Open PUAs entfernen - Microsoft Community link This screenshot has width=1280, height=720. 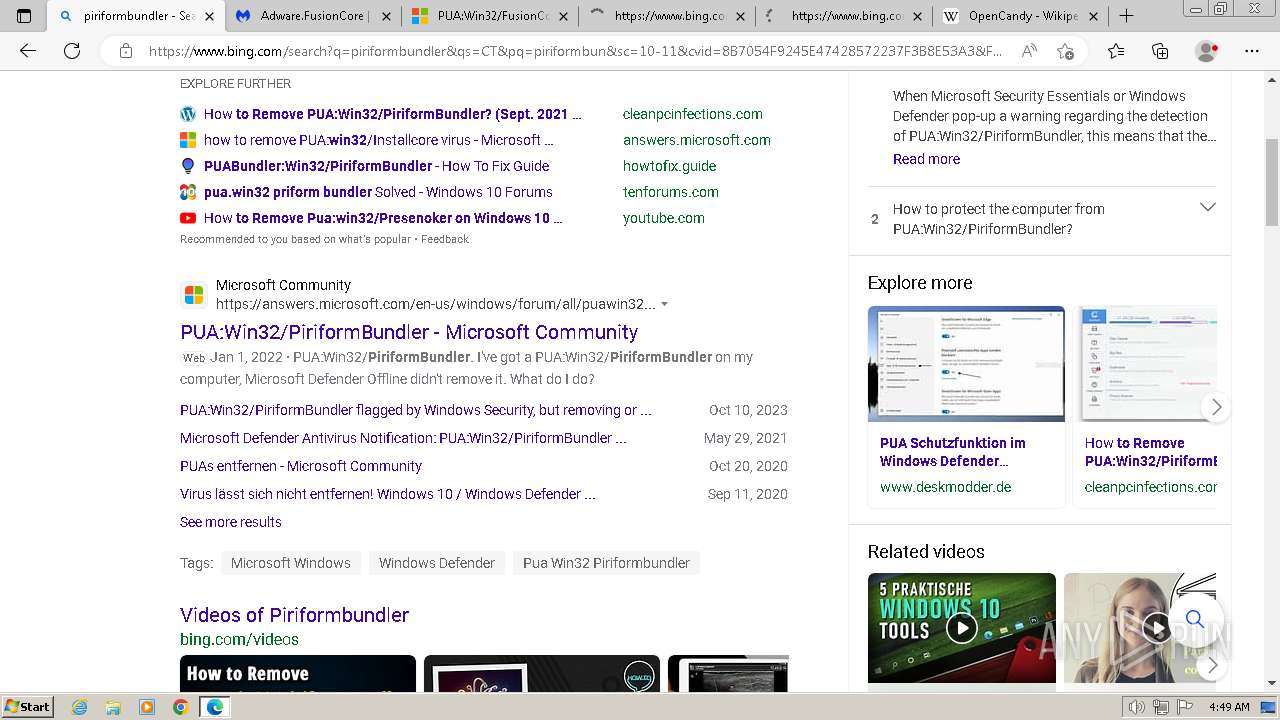301,466
